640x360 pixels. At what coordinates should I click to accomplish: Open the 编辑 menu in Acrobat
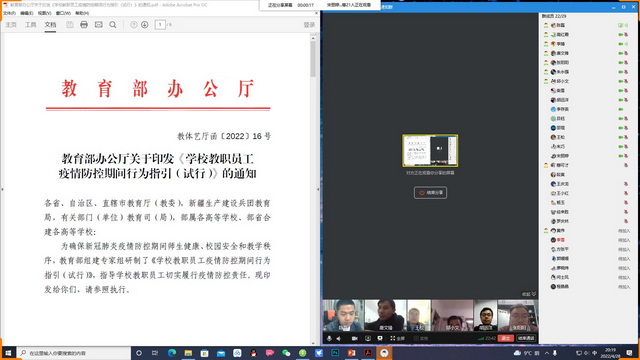(x=27, y=13)
